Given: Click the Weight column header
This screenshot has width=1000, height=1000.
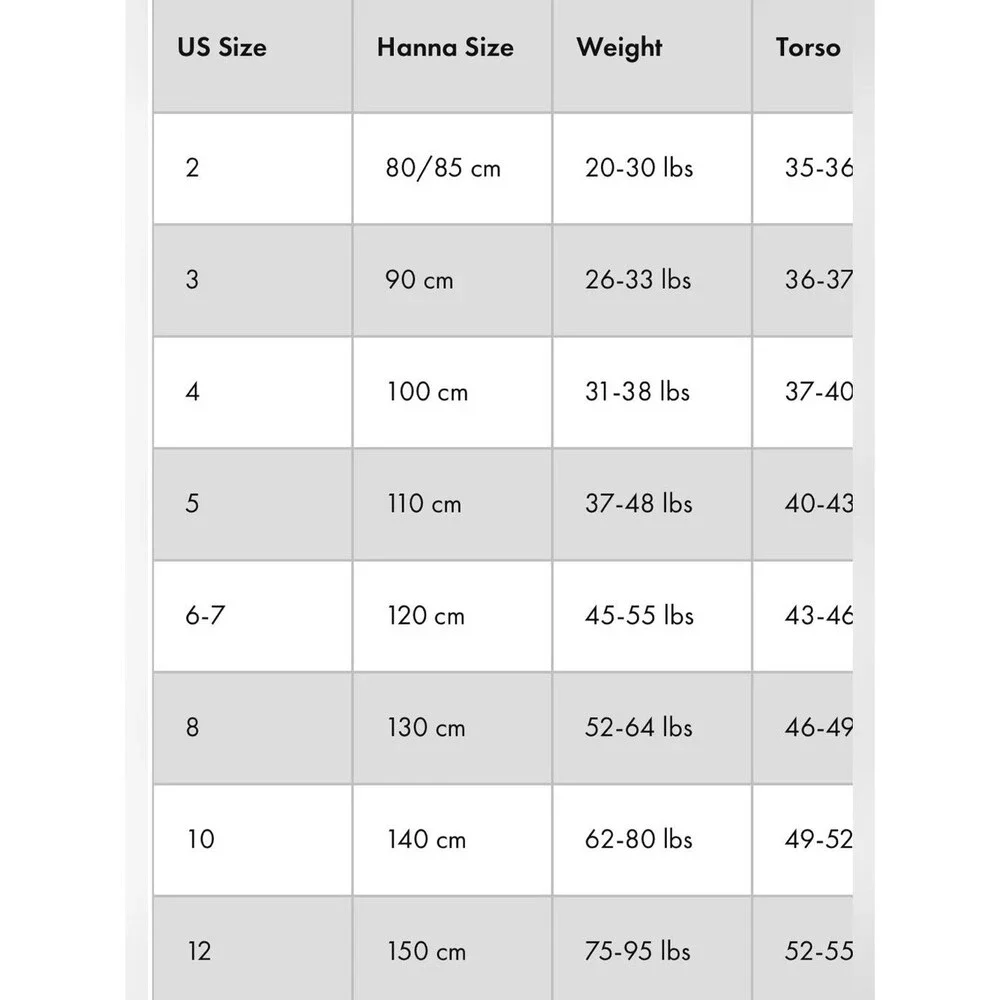Looking at the screenshot, I should point(652,55).
